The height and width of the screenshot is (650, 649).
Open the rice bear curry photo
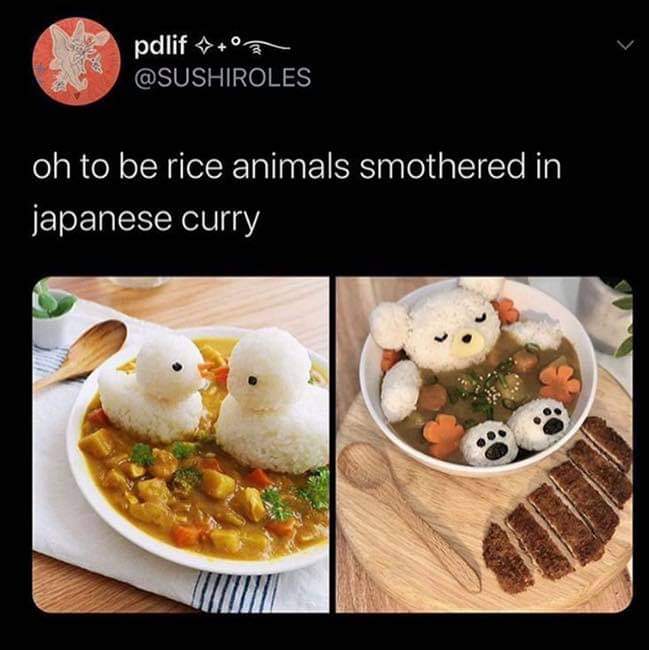click(484, 444)
